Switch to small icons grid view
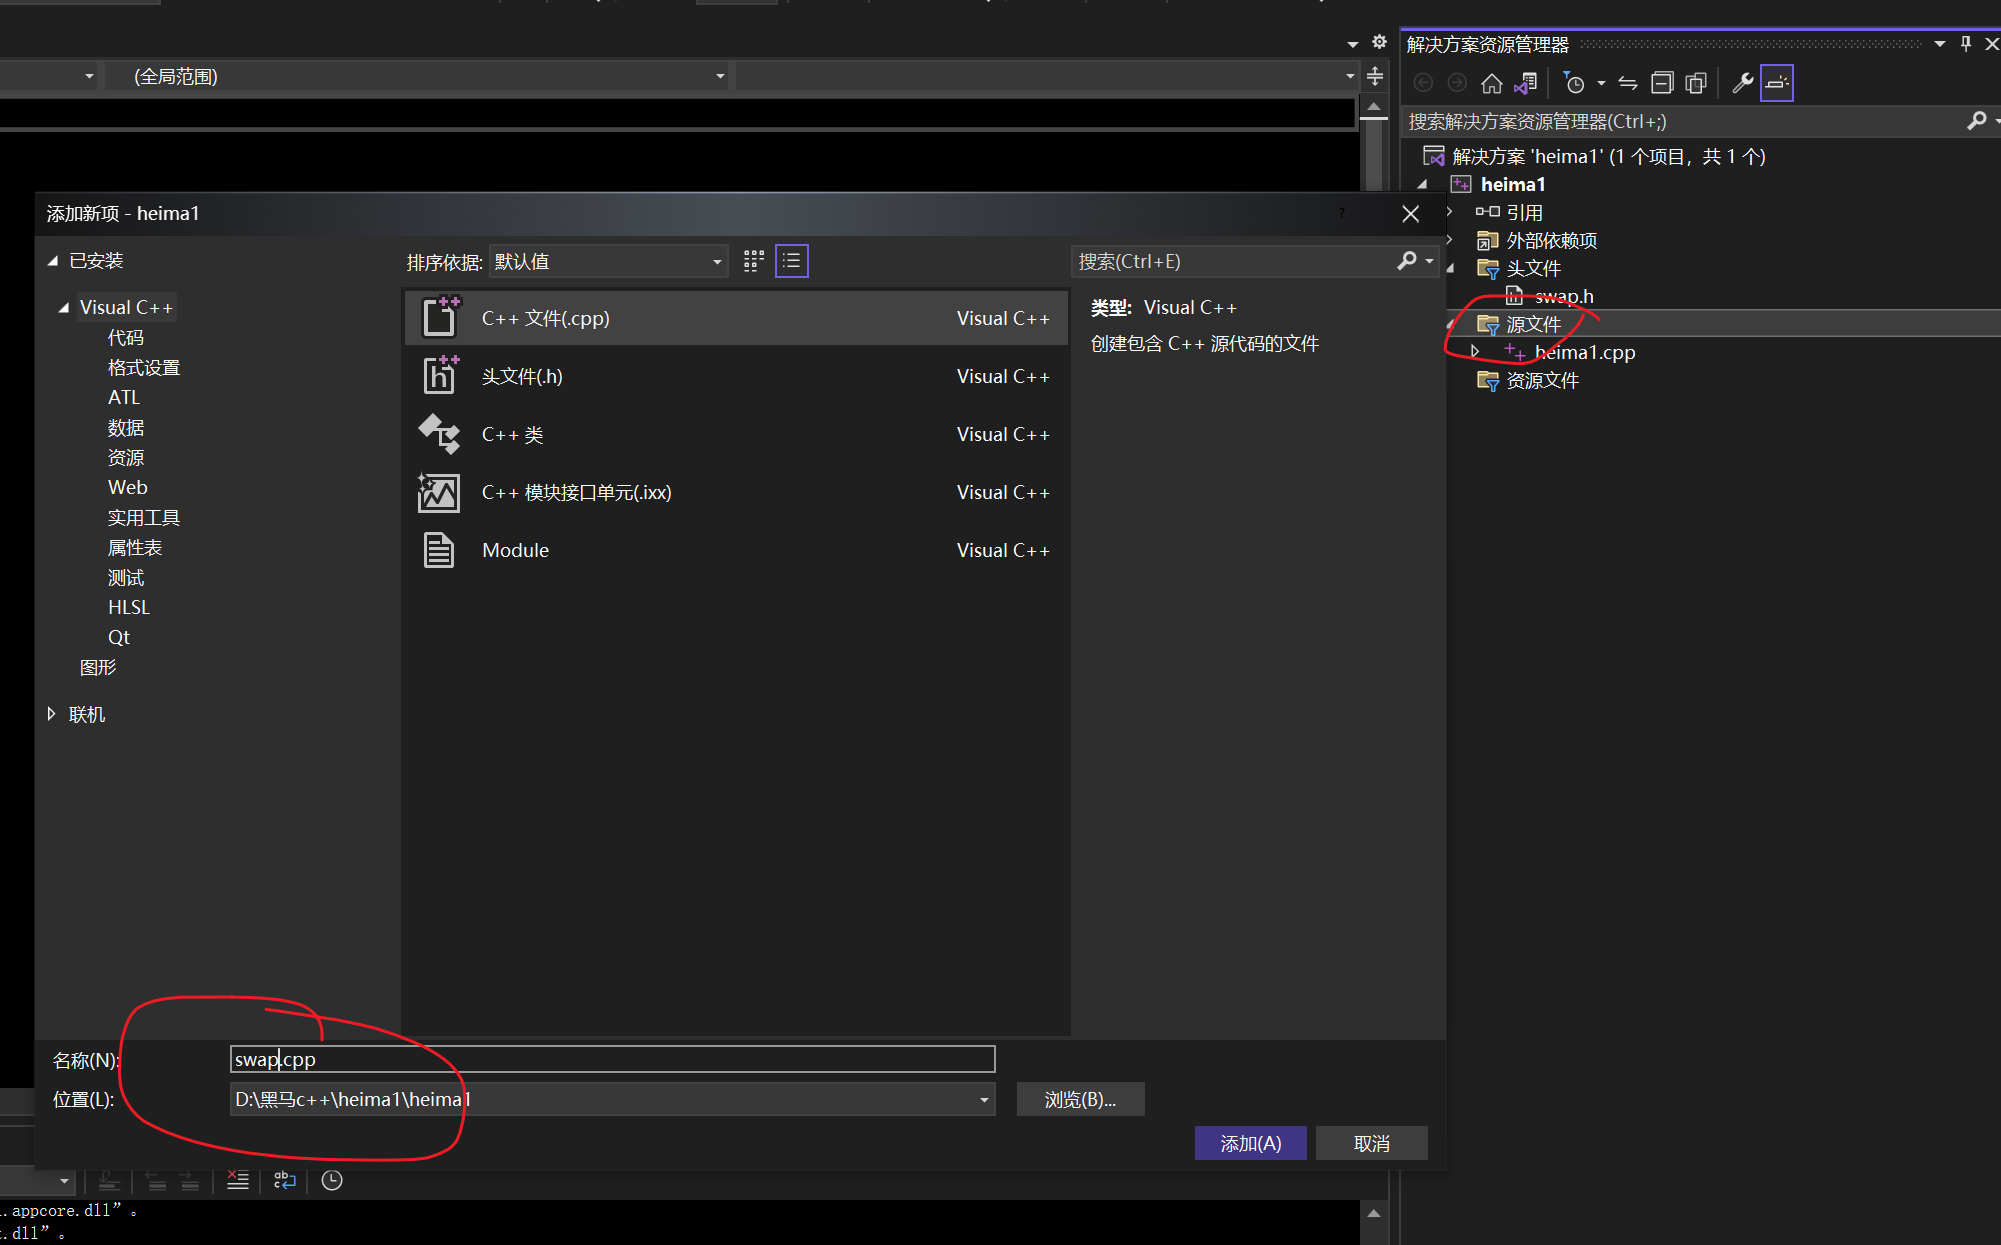The height and width of the screenshot is (1245, 2001). tap(754, 262)
